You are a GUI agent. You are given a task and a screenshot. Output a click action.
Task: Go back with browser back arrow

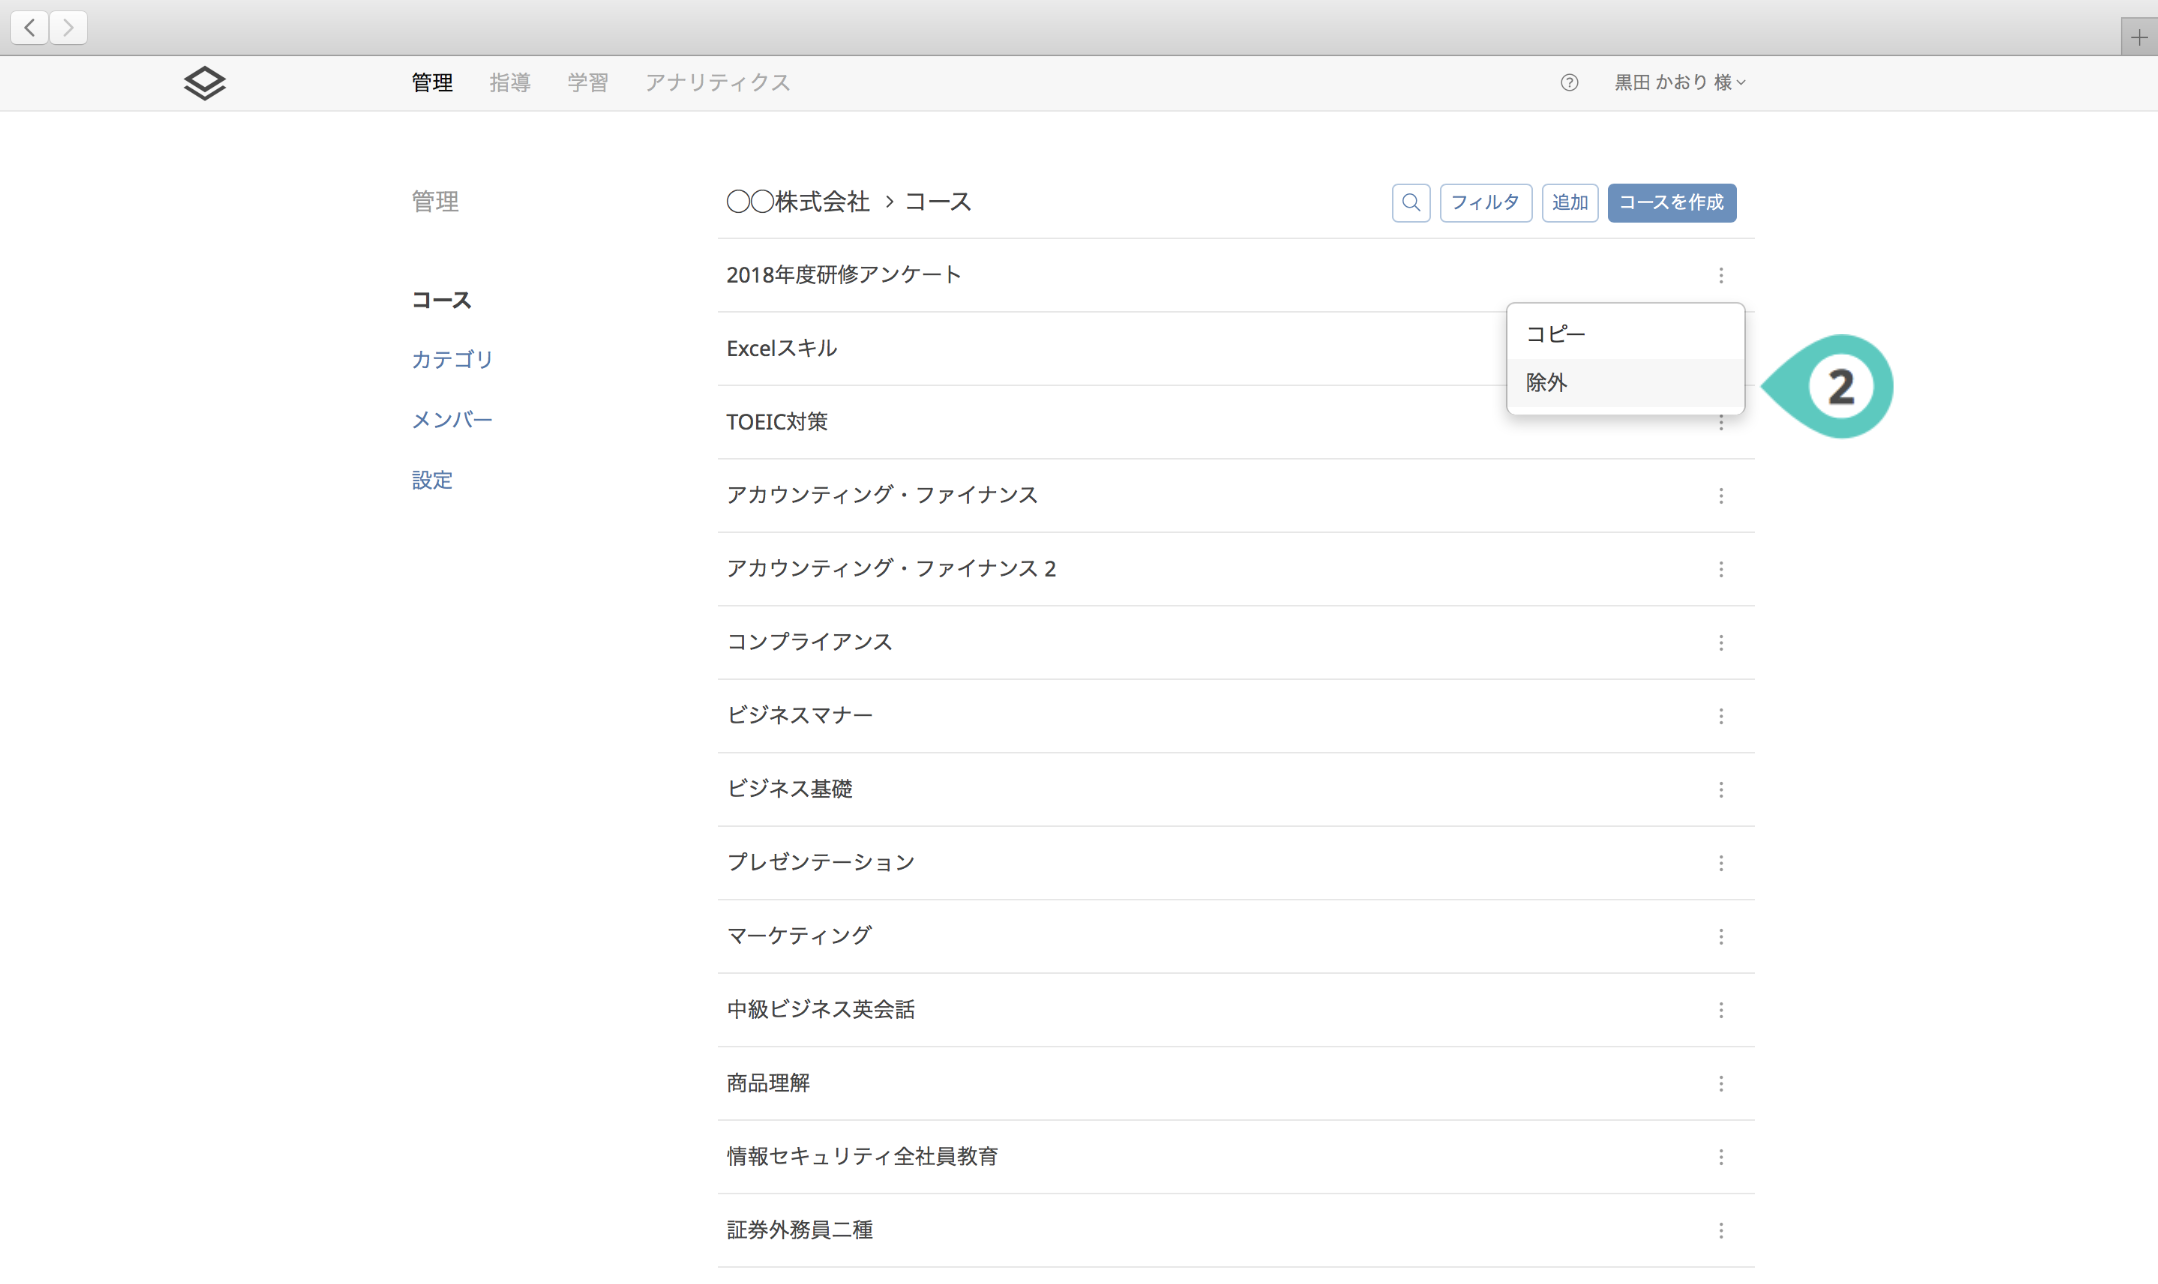tap(30, 27)
